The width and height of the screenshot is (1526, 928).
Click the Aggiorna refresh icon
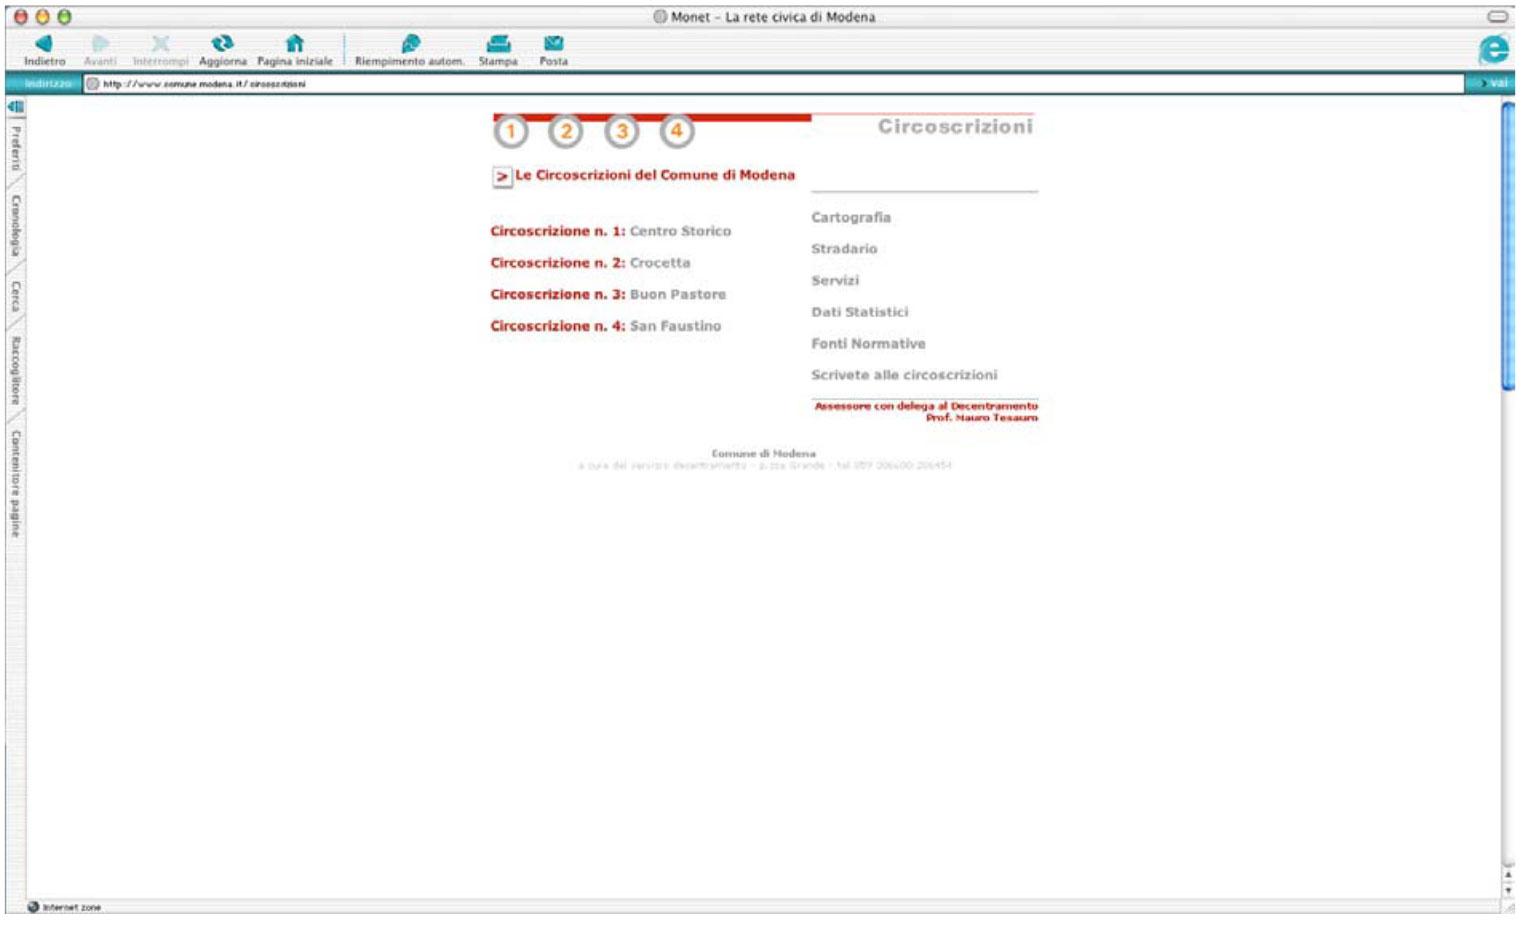222,44
